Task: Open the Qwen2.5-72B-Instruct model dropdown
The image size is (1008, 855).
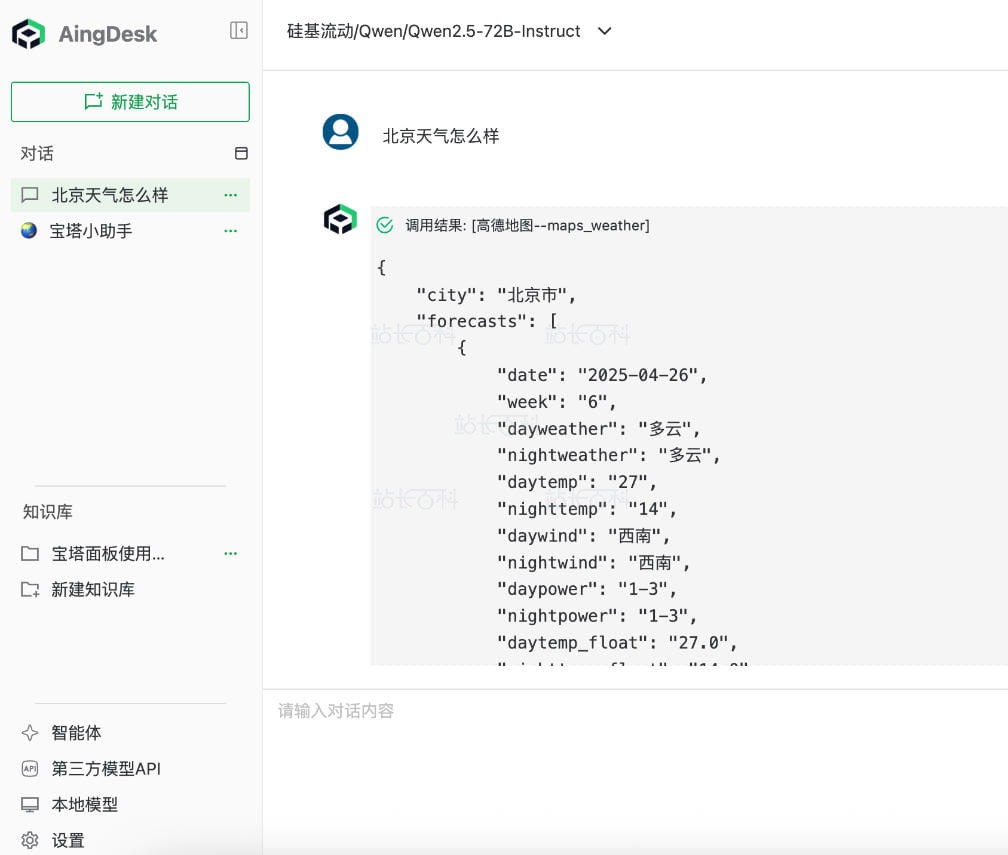Action: tap(449, 31)
